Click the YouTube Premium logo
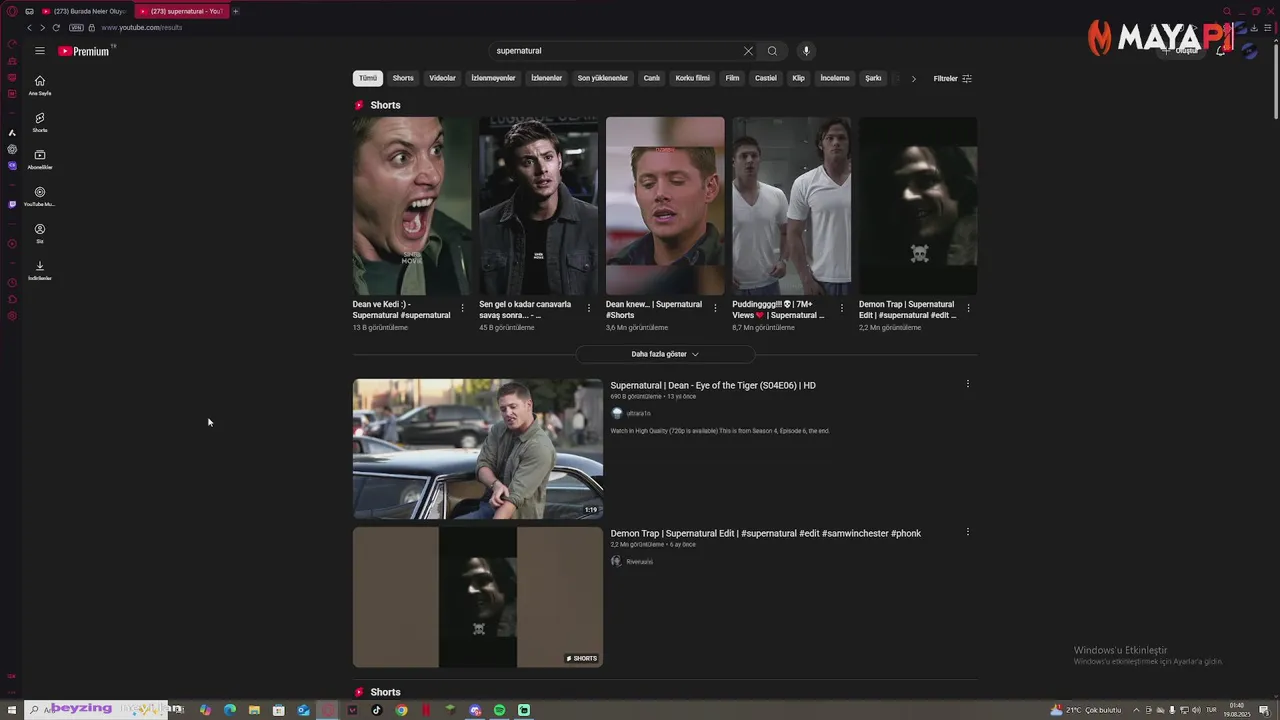Viewport: 1280px width, 720px height. [86, 51]
